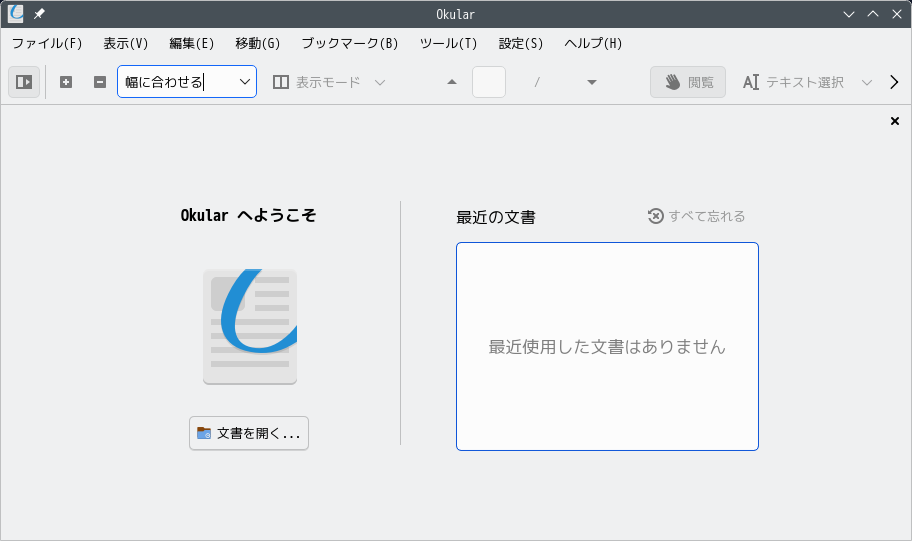Image resolution: width=912 pixels, height=541 pixels.
Task: Click the 最近使用した文書はありません message
Action: coord(607,347)
